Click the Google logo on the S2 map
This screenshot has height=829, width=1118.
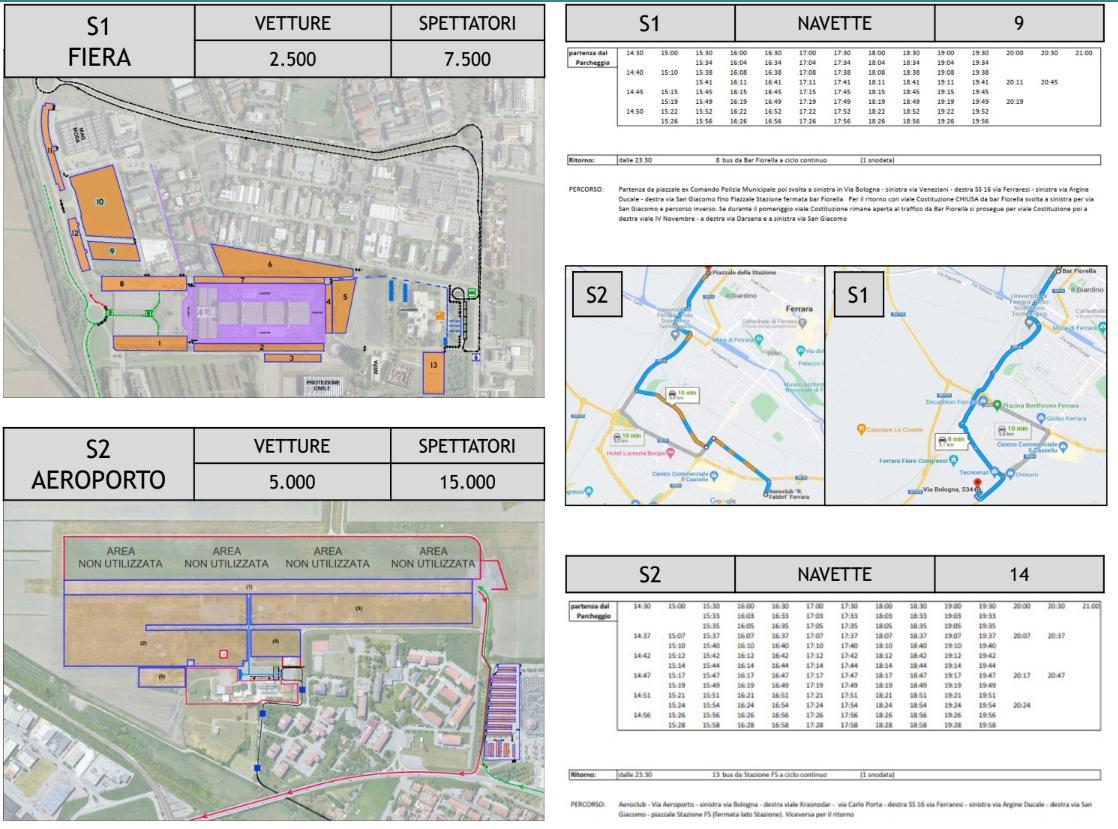(722, 501)
